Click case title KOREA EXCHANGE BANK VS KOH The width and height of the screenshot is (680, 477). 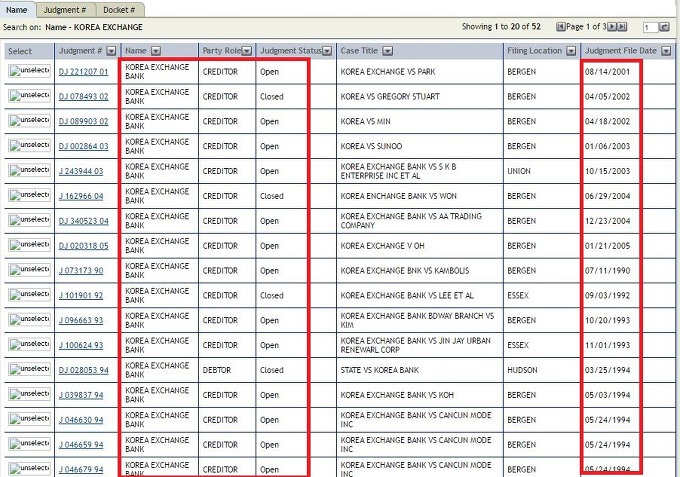click(x=397, y=395)
